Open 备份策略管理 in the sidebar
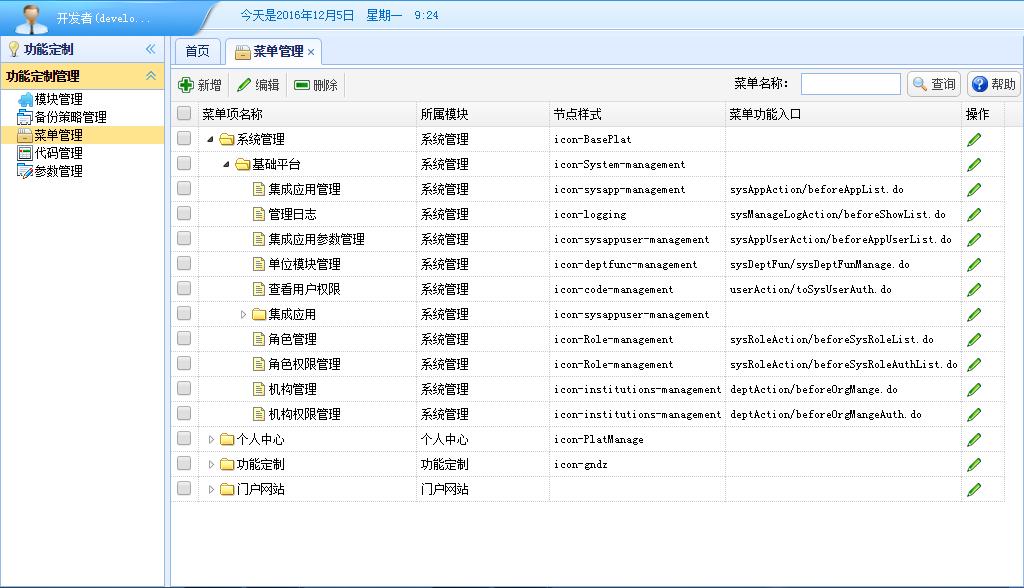1024x588 pixels. click(x=70, y=117)
